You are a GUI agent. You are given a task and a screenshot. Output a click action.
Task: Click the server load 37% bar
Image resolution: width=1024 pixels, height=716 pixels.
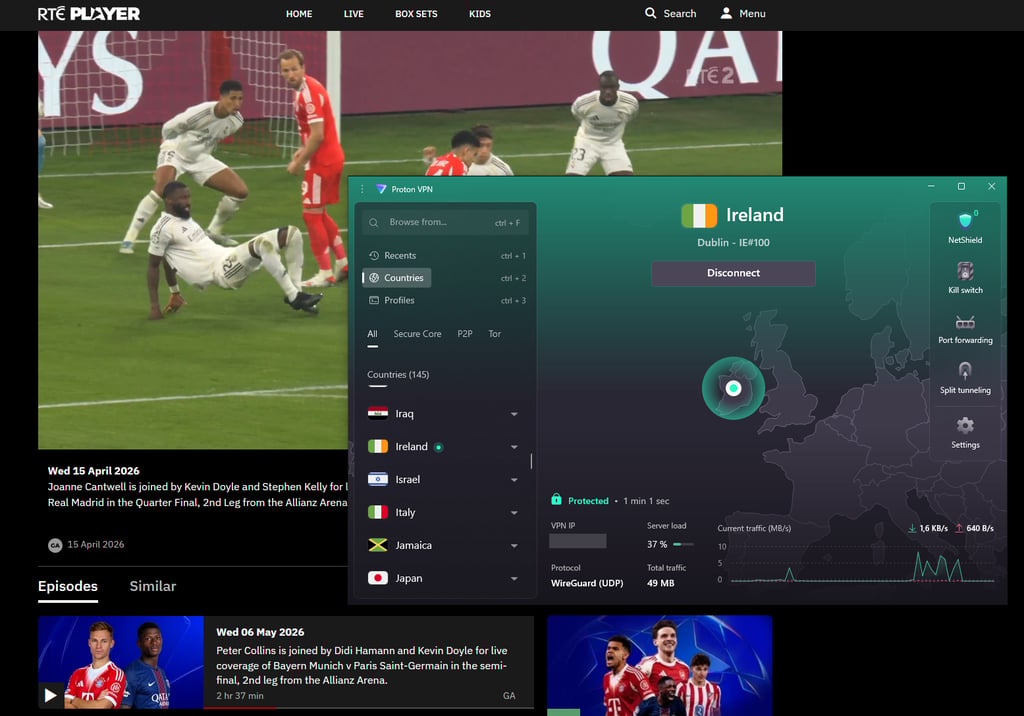pos(684,544)
